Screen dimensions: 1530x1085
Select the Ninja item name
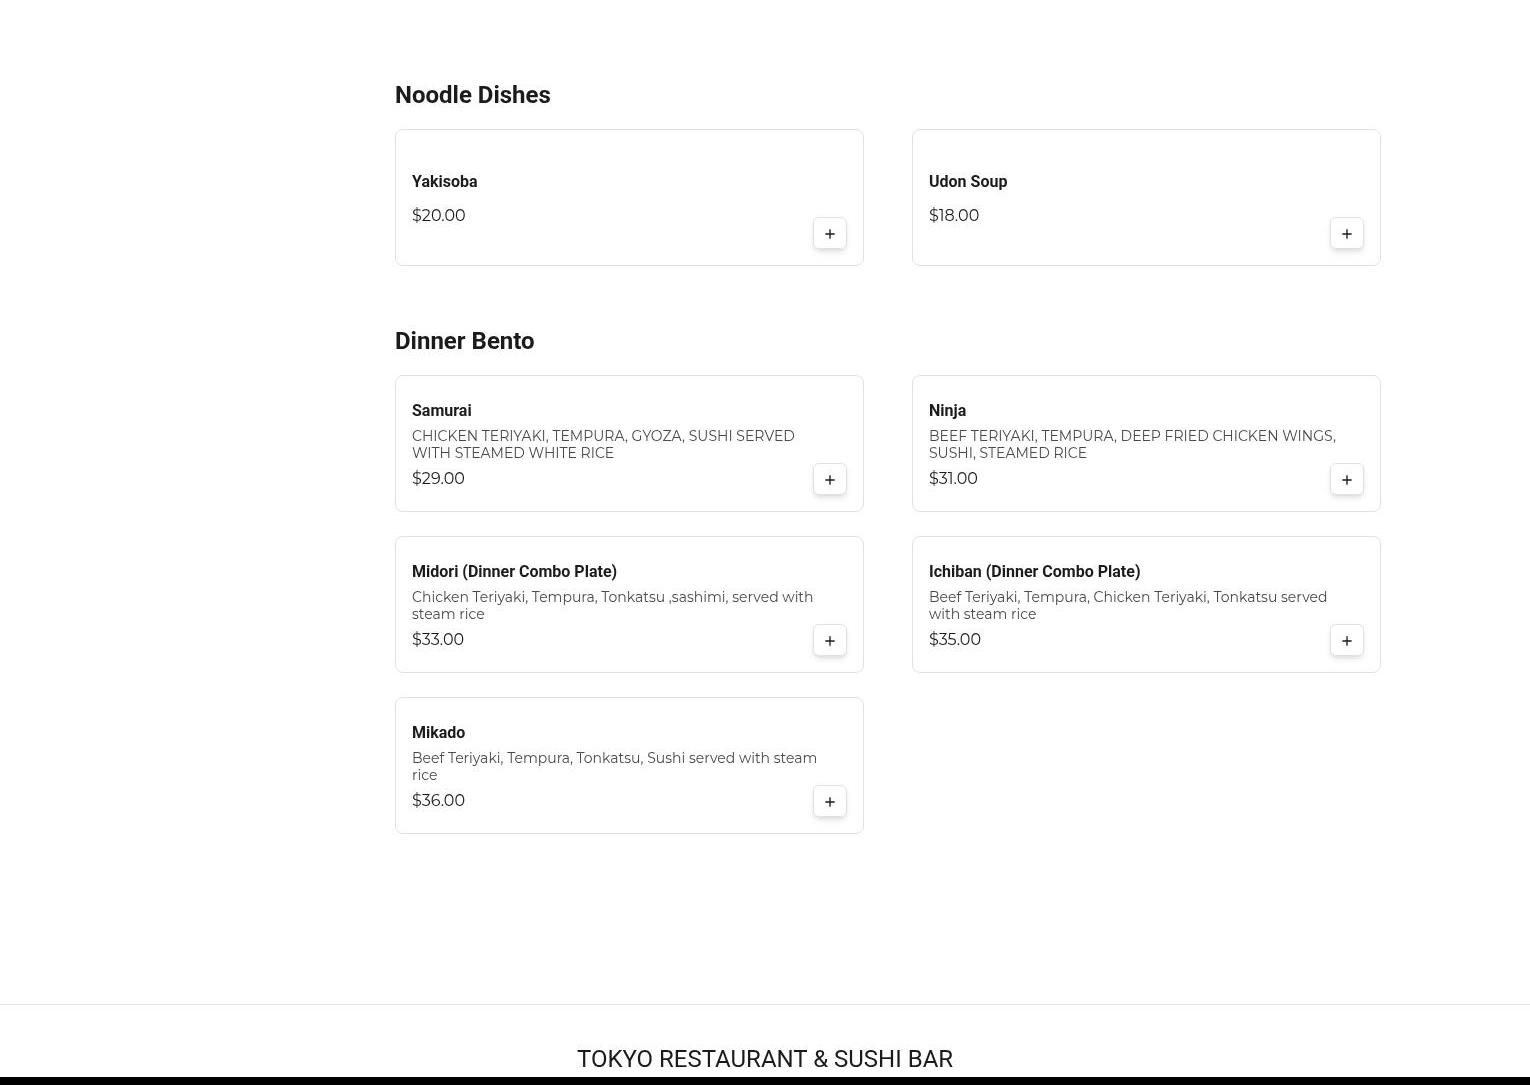(x=947, y=410)
